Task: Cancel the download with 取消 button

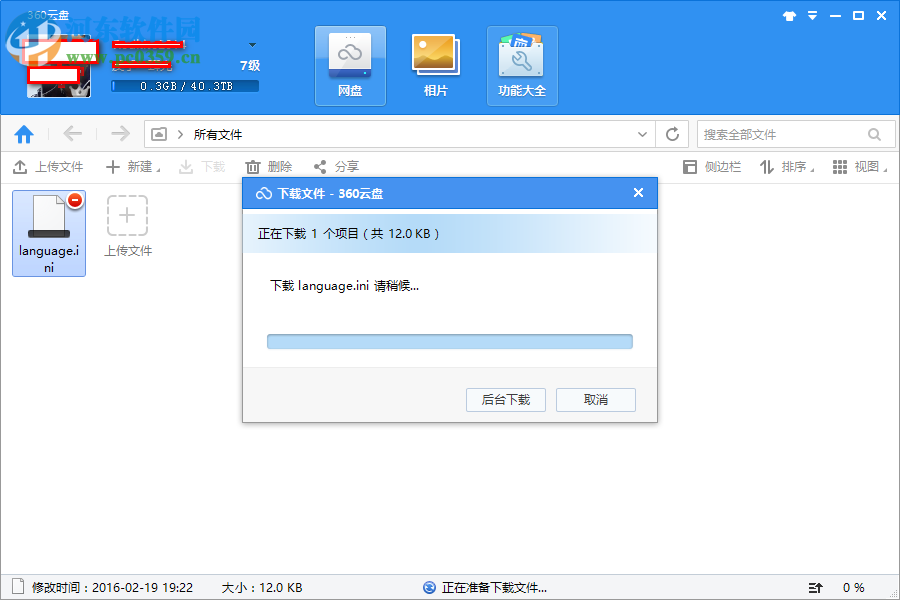Action: (x=595, y=399)
